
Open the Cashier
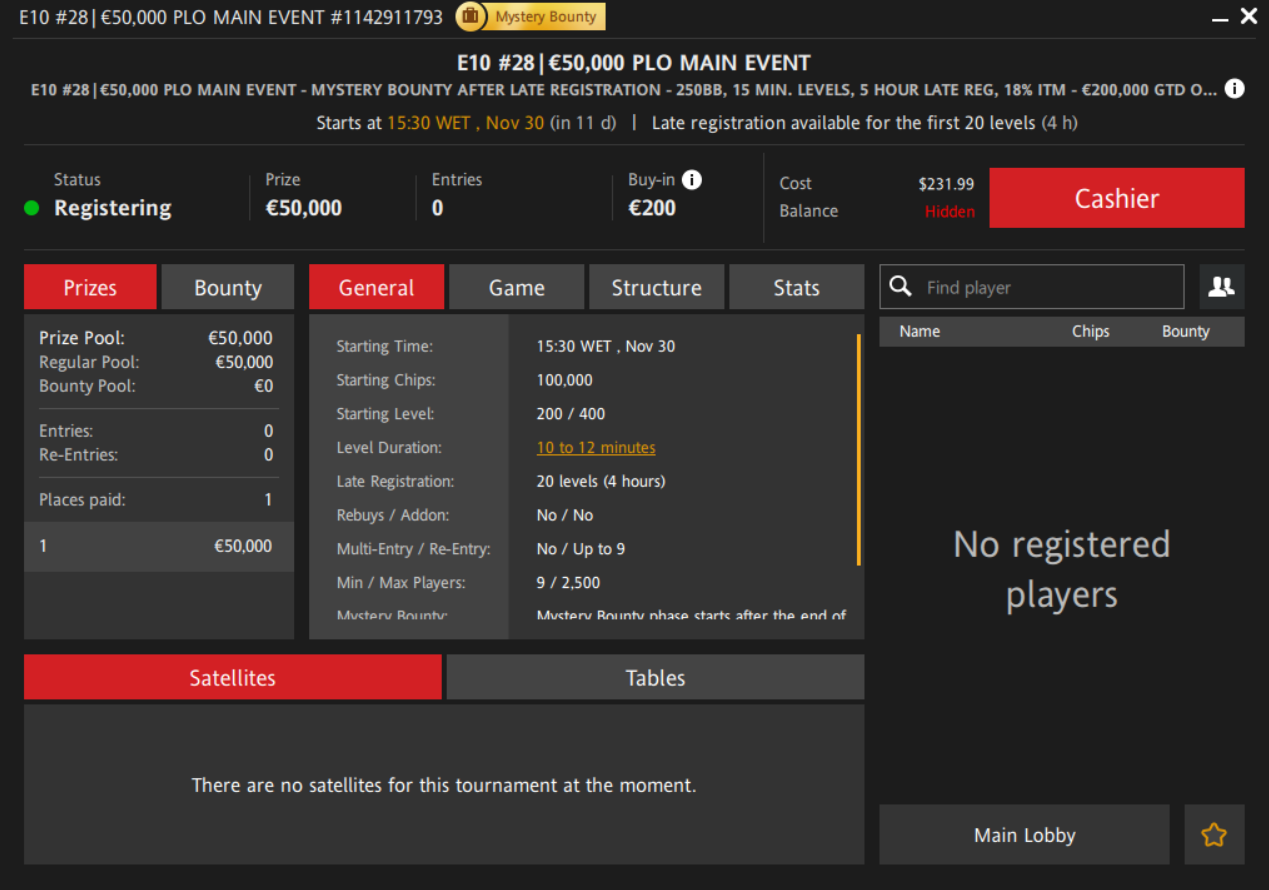pyautogui.click(x=1116, y=198)
